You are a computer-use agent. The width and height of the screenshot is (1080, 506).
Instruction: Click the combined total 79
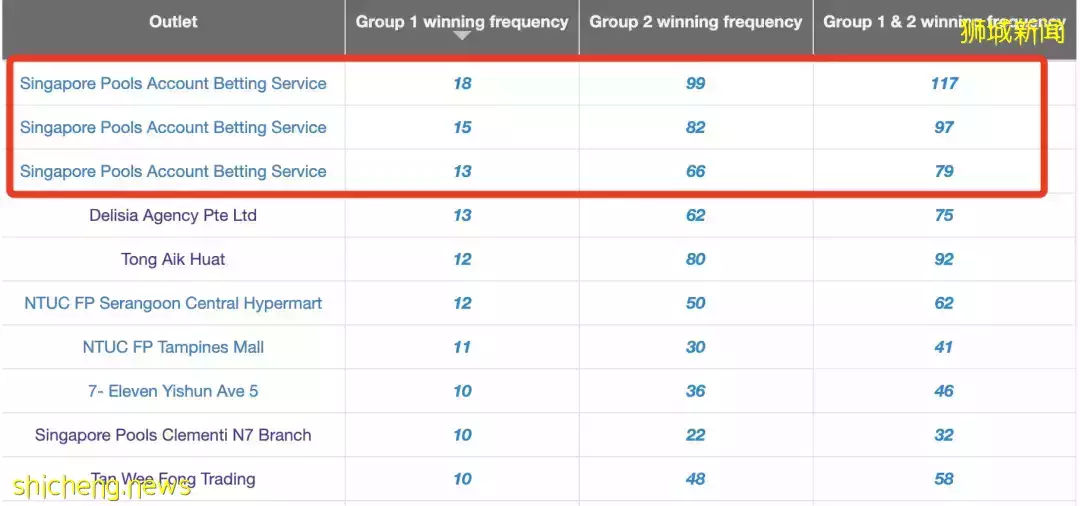(x=944, y=171)
